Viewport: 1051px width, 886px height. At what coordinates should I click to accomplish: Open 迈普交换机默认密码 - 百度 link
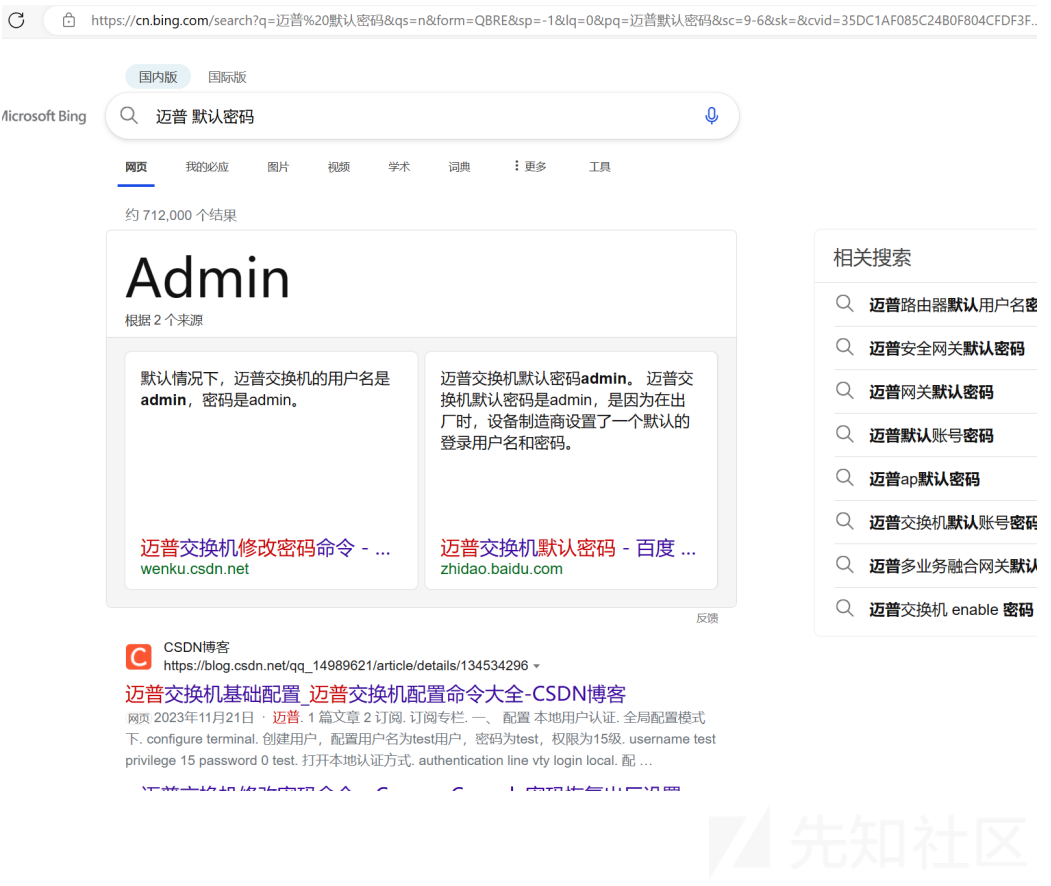tap(568, 548)
